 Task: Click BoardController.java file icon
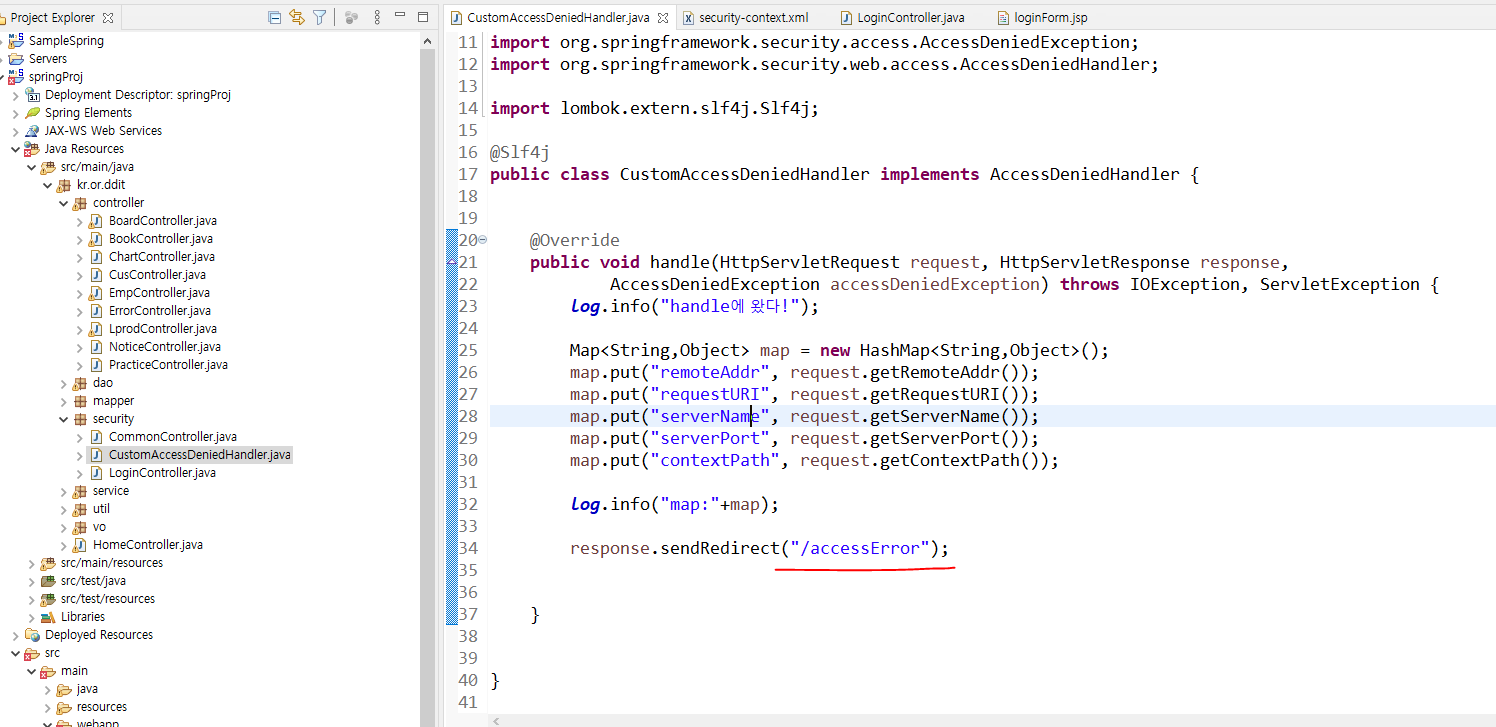[96, 221]
